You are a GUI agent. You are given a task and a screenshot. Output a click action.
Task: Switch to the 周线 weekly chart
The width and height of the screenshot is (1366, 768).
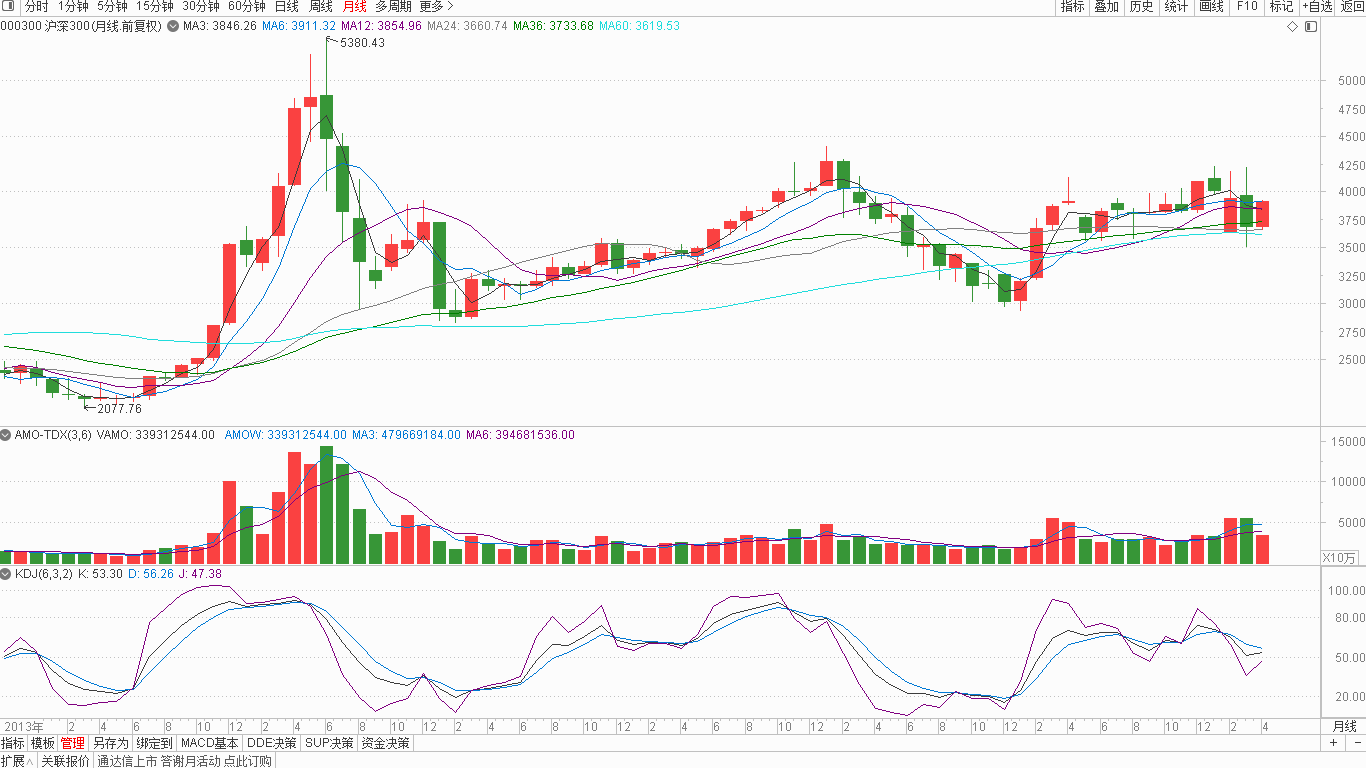321,6
